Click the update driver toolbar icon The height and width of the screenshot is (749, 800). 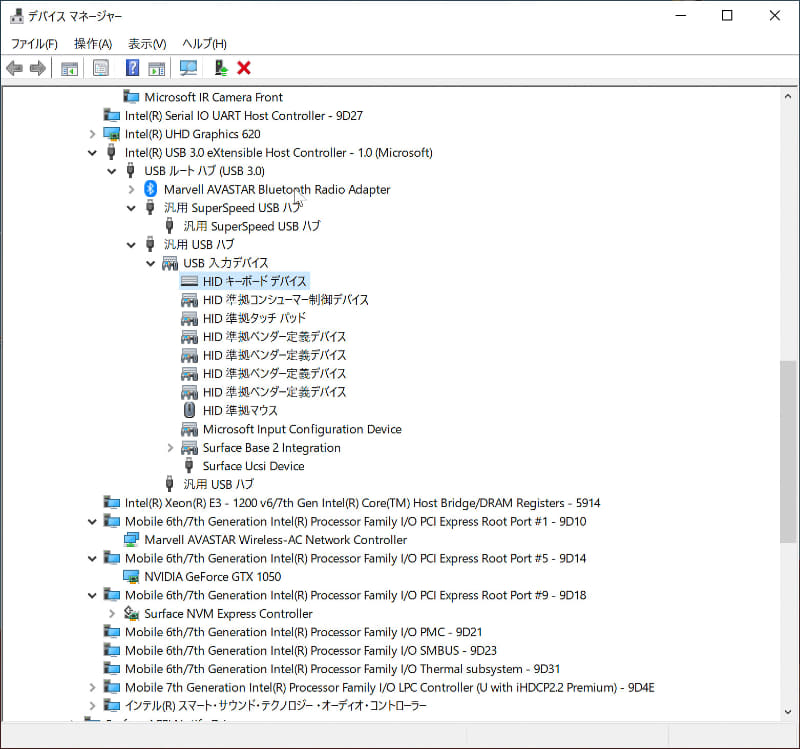220,68
